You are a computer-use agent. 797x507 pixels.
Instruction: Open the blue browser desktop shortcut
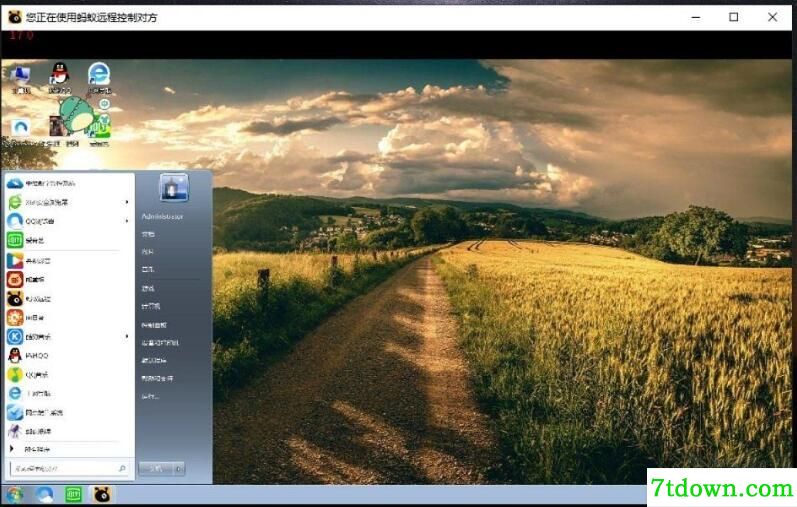pos(99,78)
